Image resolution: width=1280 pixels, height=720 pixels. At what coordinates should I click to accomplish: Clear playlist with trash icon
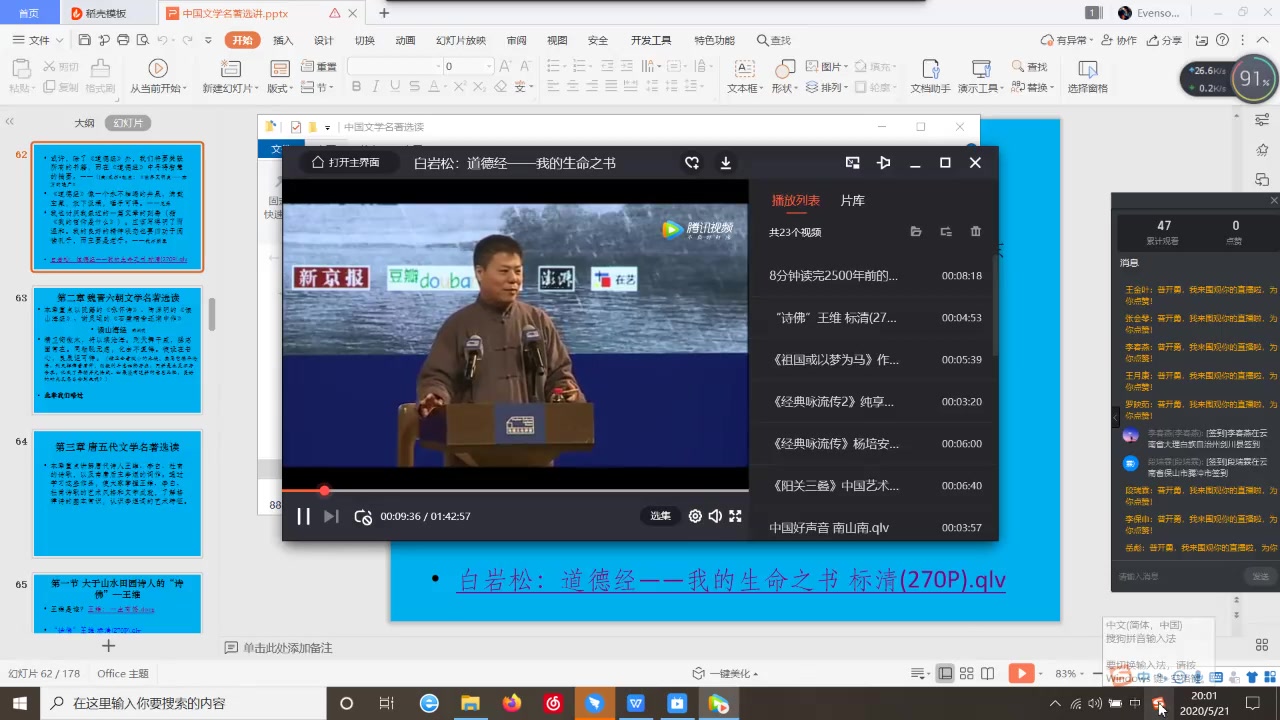click(976, 232)
